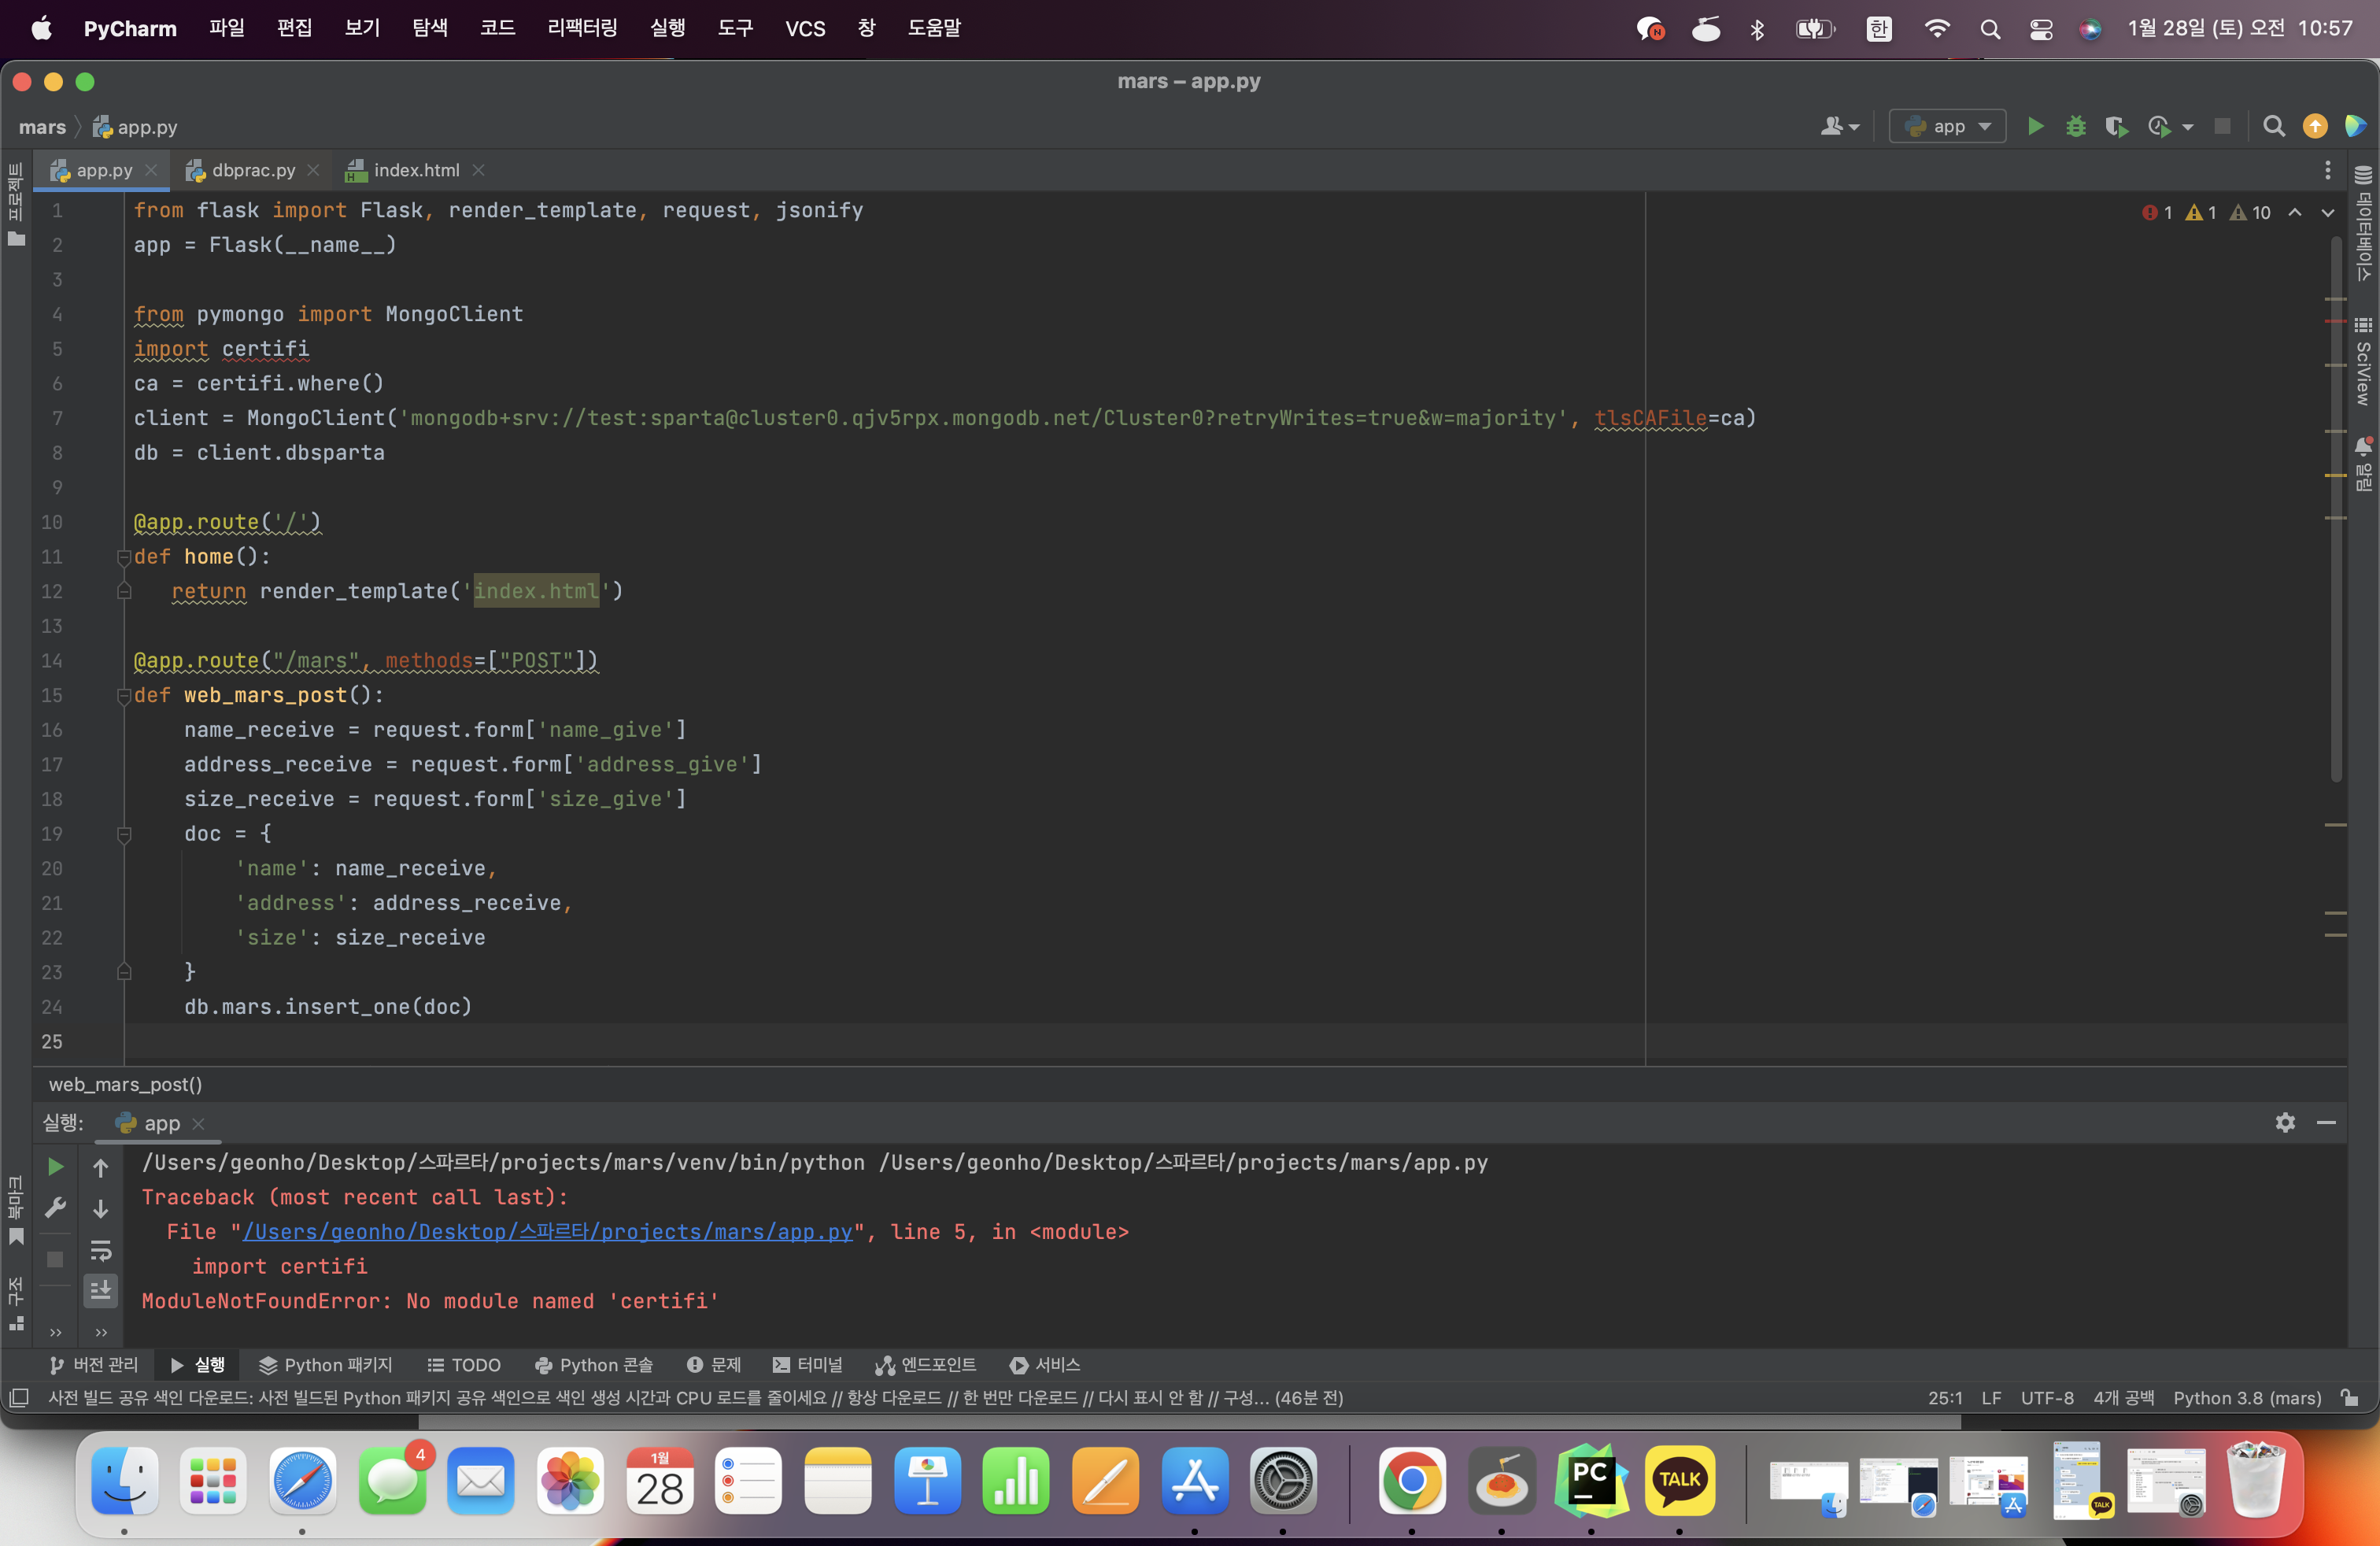Toggle soft-wrap in the Run console

point(101,1250)
